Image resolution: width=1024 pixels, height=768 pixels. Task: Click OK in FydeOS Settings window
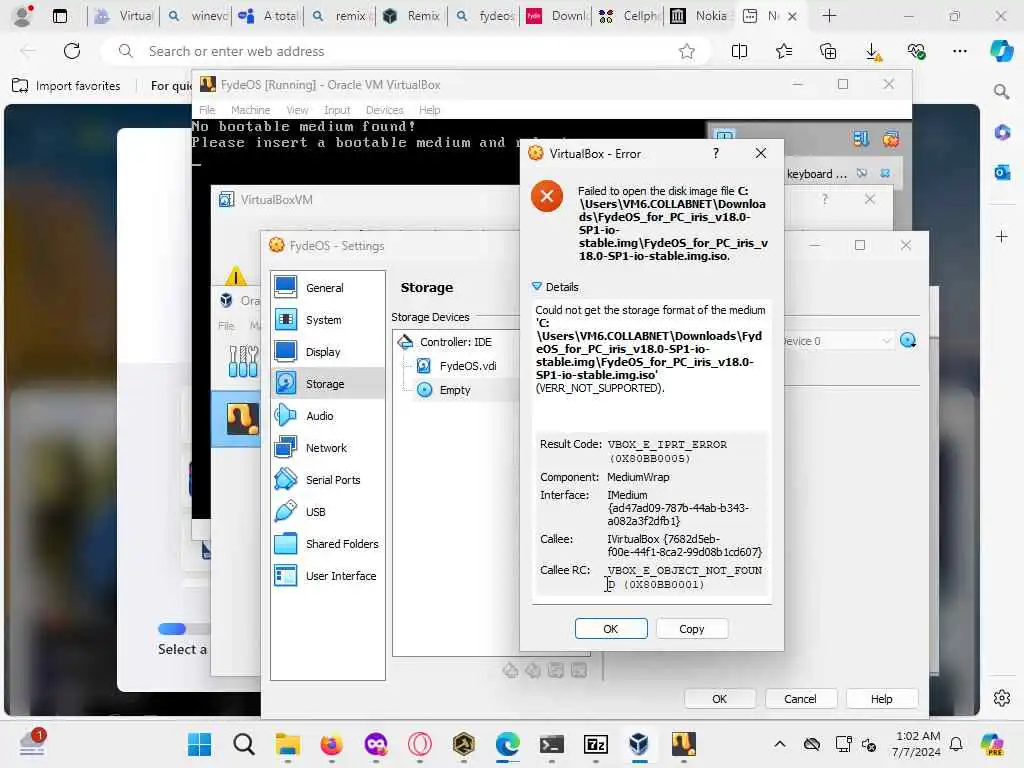(719, 699)
